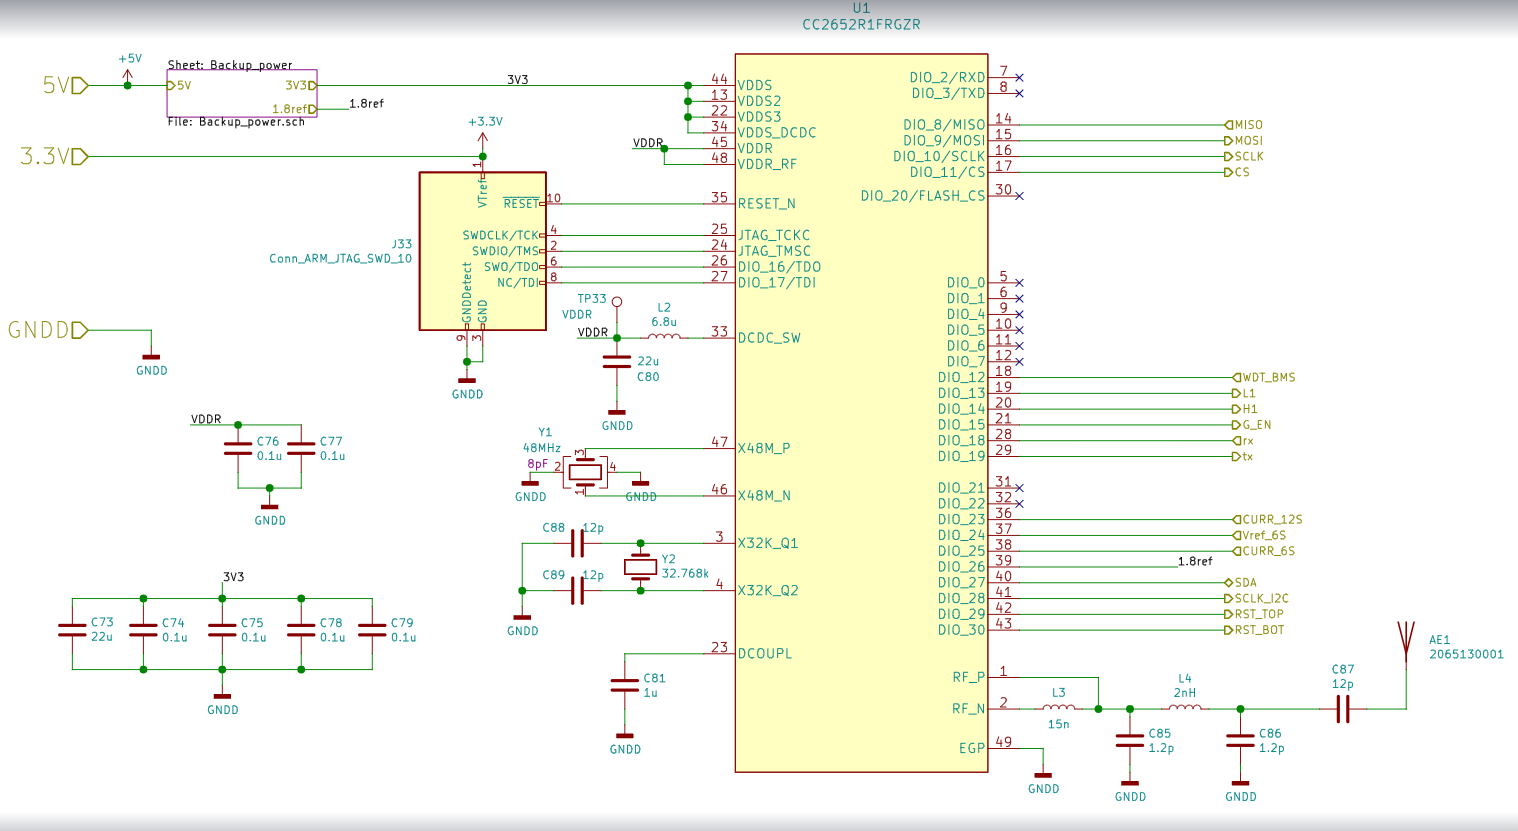Select capacitor C80 22u symbol
Screen dimensions: 1518x831
click(x=617, y=361)
